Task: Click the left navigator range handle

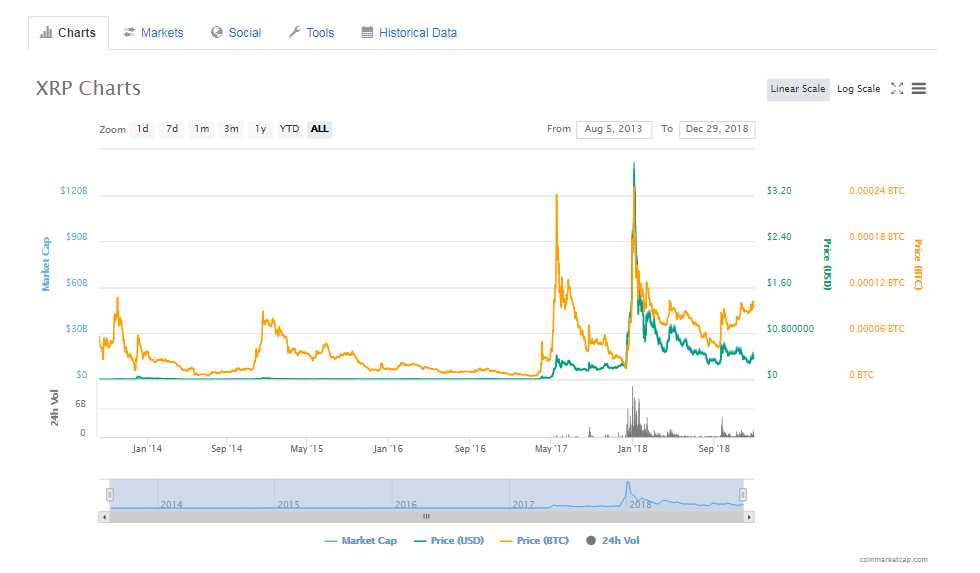Action: click(x=109, y=495)
